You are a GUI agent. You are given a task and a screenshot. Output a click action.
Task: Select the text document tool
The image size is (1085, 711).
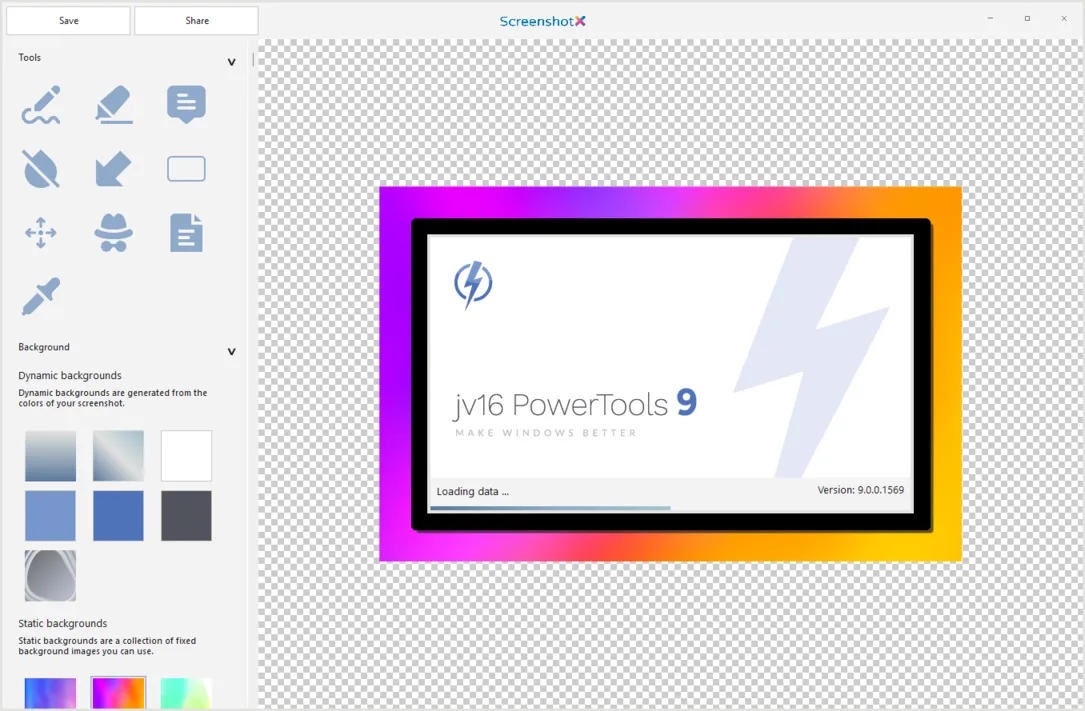click(186, 232)
